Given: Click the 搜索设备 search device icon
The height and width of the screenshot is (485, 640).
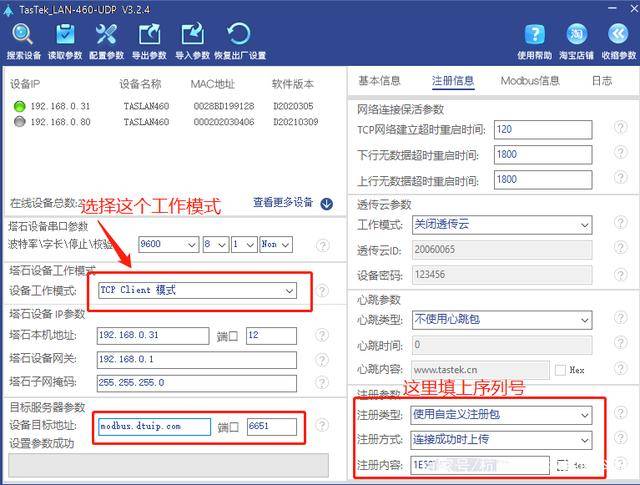Looking at the screenshot, I should pyautogui.click(x=22, y=34).
